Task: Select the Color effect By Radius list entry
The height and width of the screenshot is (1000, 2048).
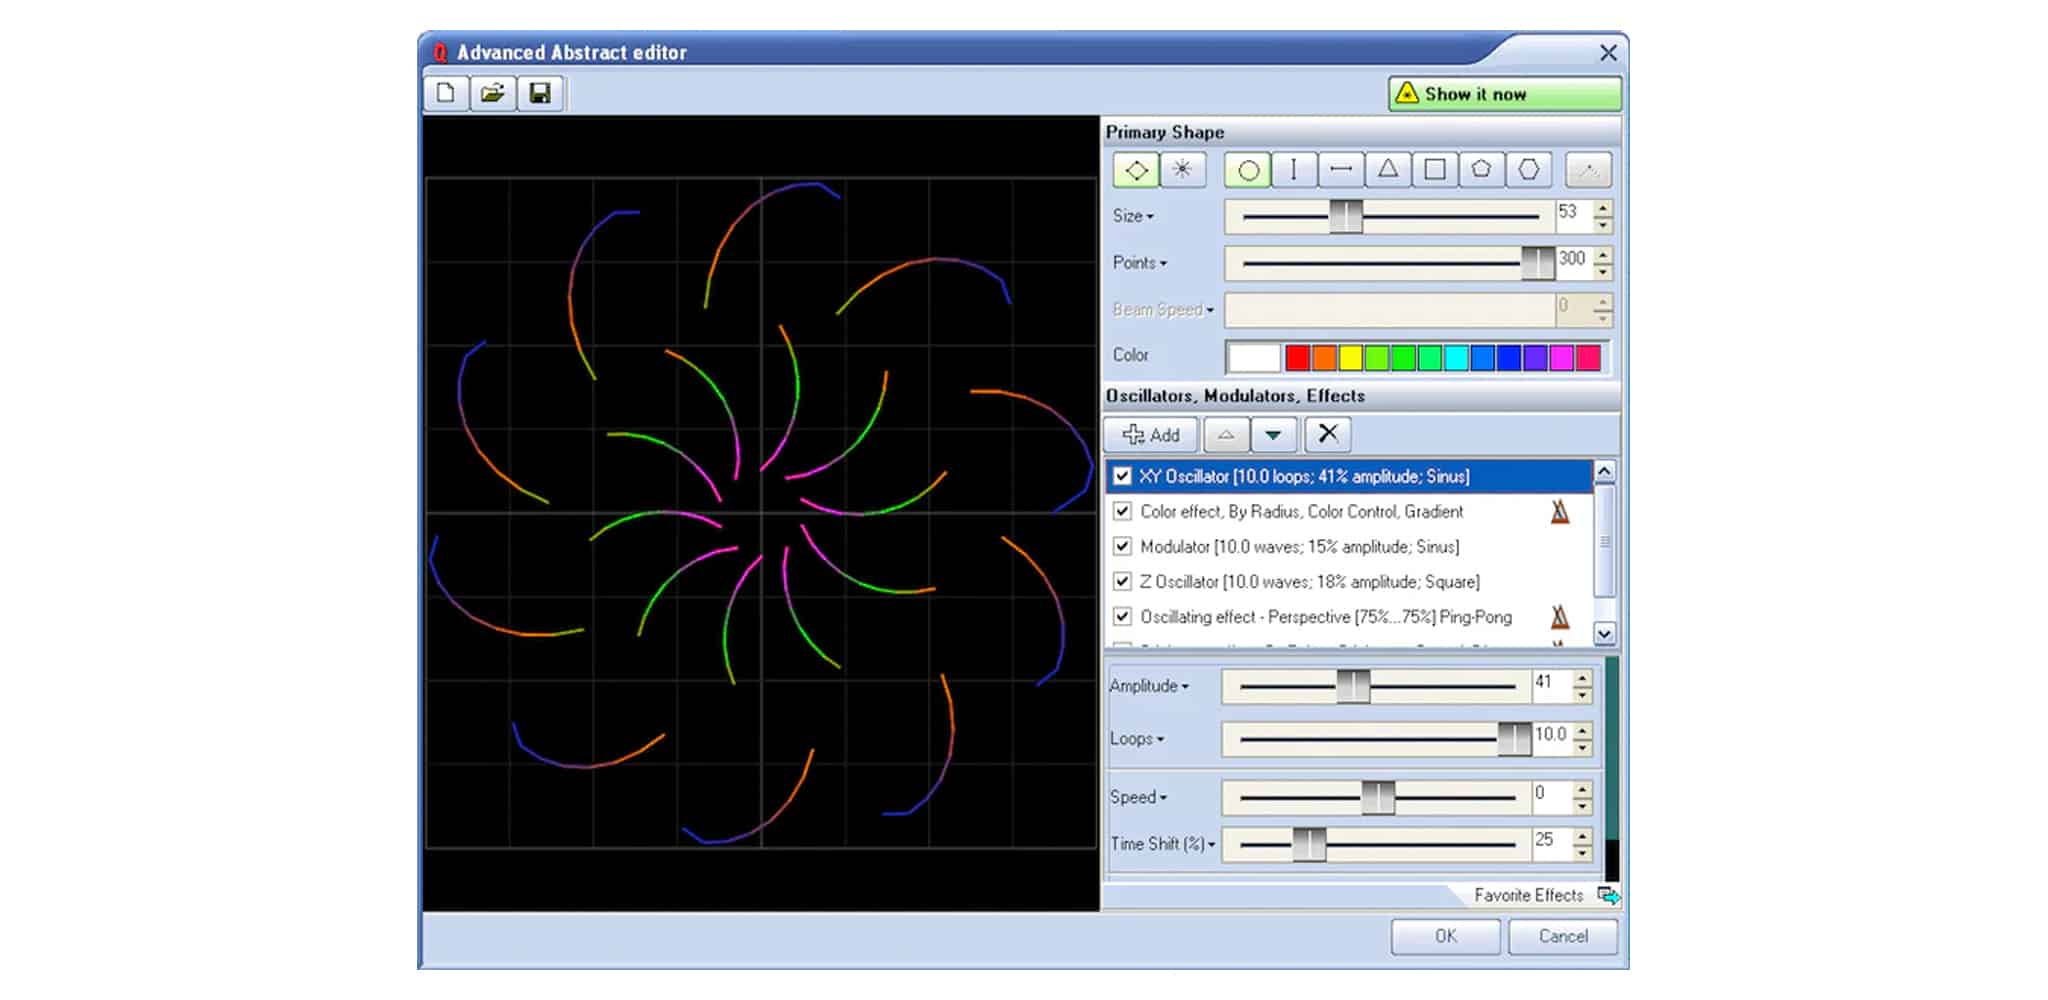Action: coord(1301,512)
